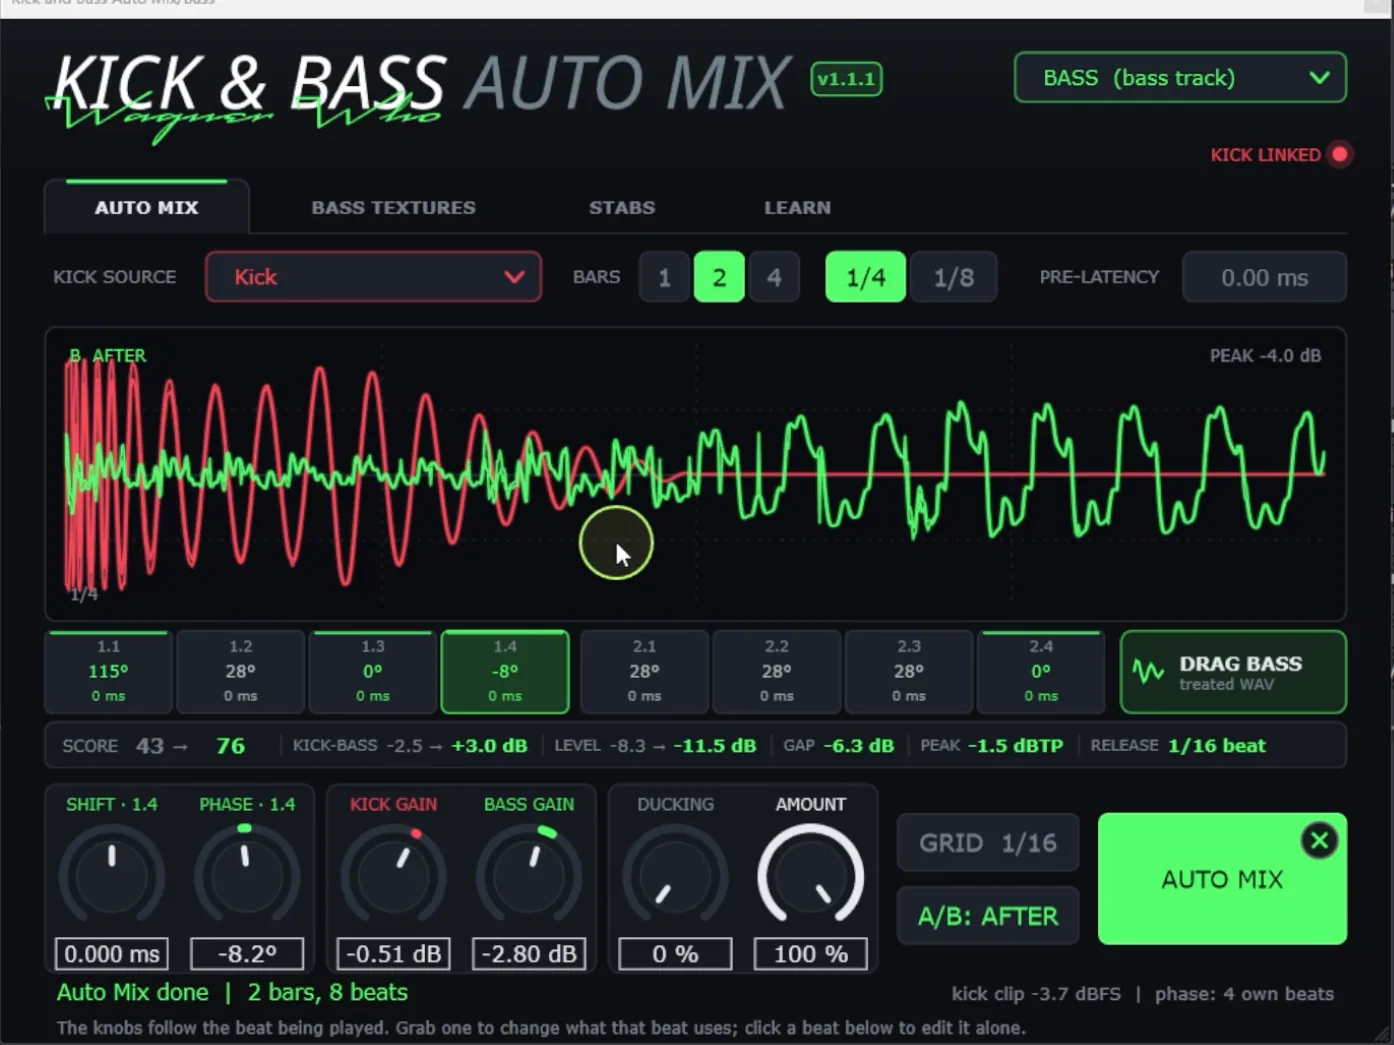This screenshot has height=1045, width=1394.
Task: Set bars to 2
Action: pos(719,277)
